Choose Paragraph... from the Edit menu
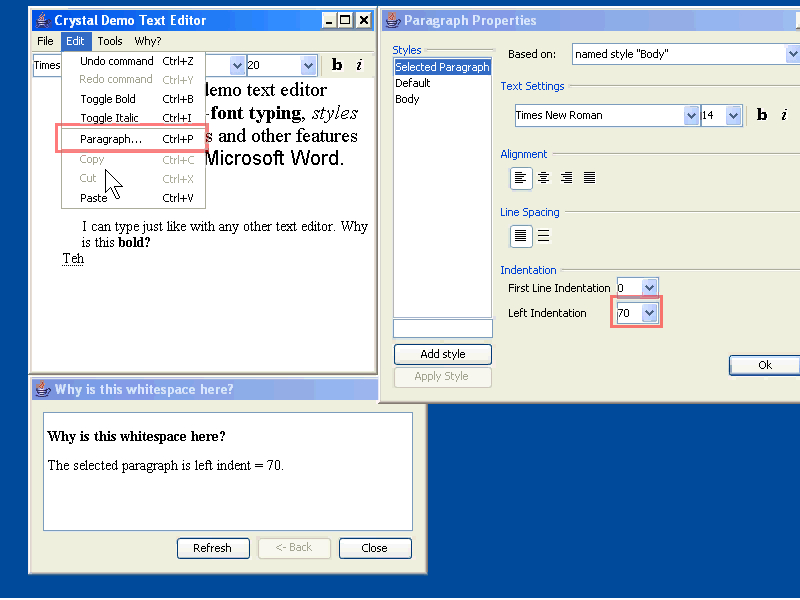800x600 pixels. 111,139
